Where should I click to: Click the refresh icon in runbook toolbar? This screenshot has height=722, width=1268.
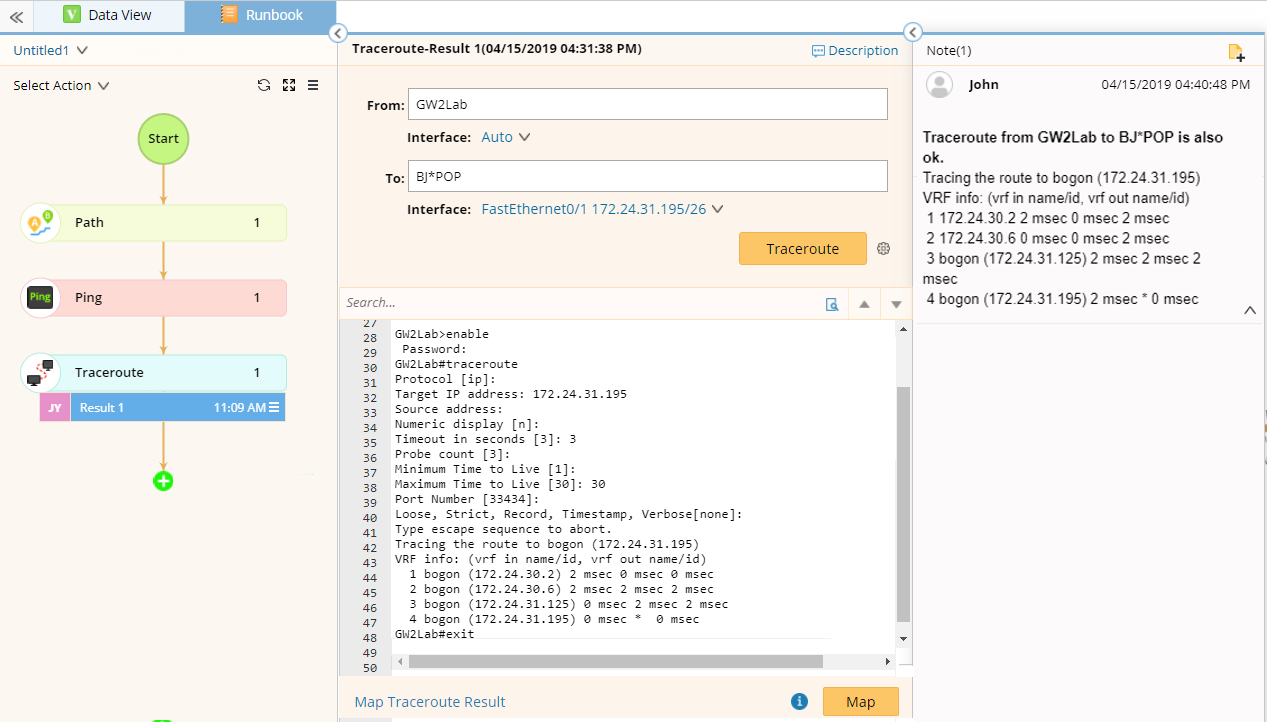tap(264, 86)
